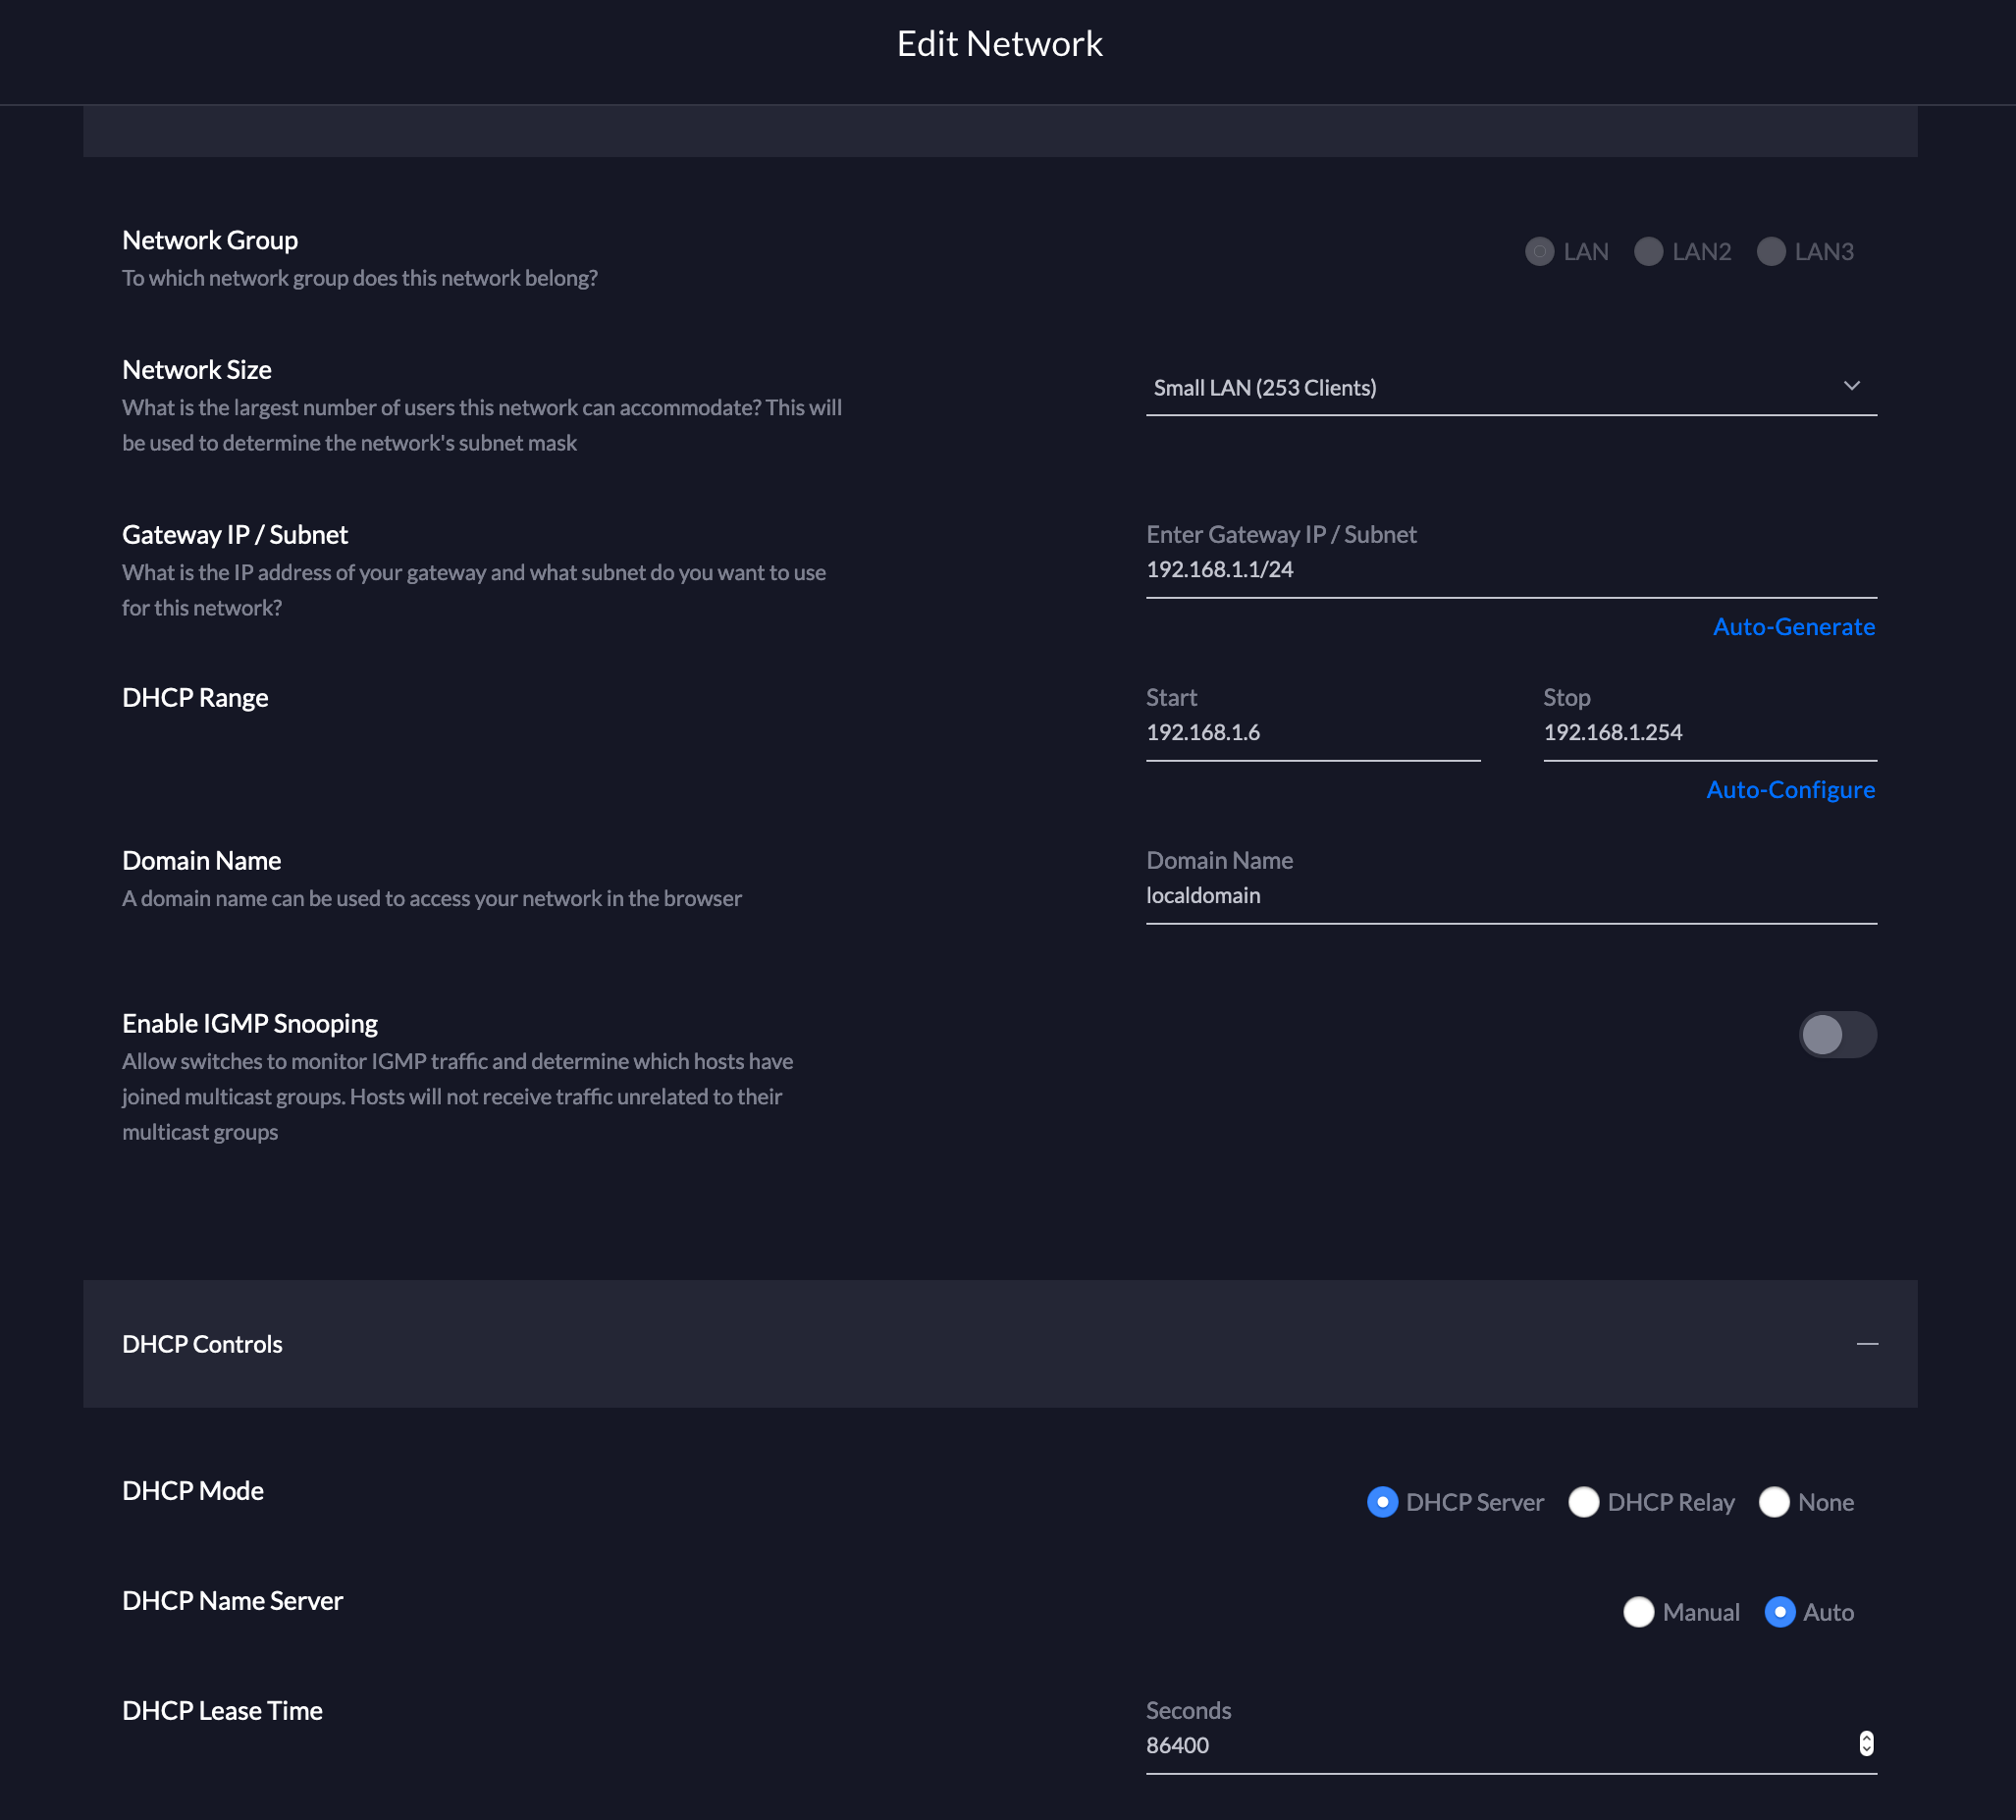Click the Network Group heading text
Screen dimensions: 2016x1820
coord(210,240)
